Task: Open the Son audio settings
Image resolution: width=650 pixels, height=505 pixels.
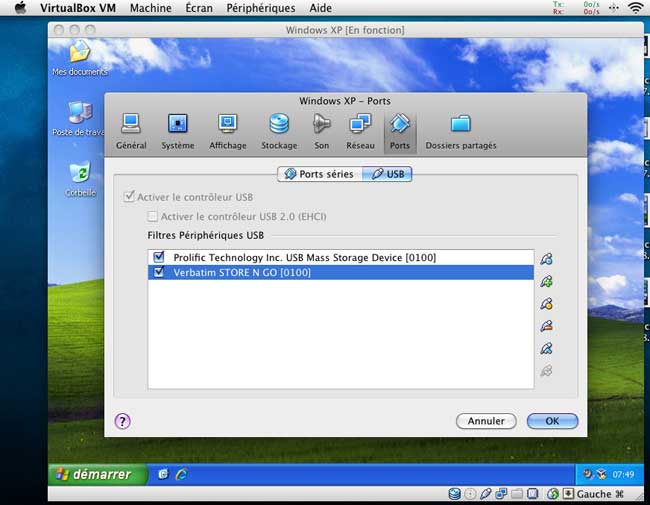Action: tap(321, 131)
